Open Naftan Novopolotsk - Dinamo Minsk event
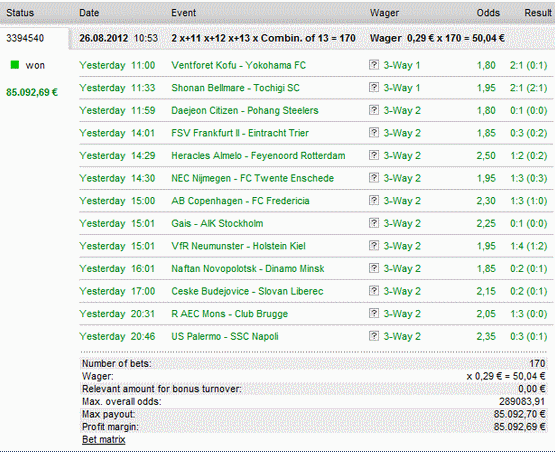 tap(248, 269)
